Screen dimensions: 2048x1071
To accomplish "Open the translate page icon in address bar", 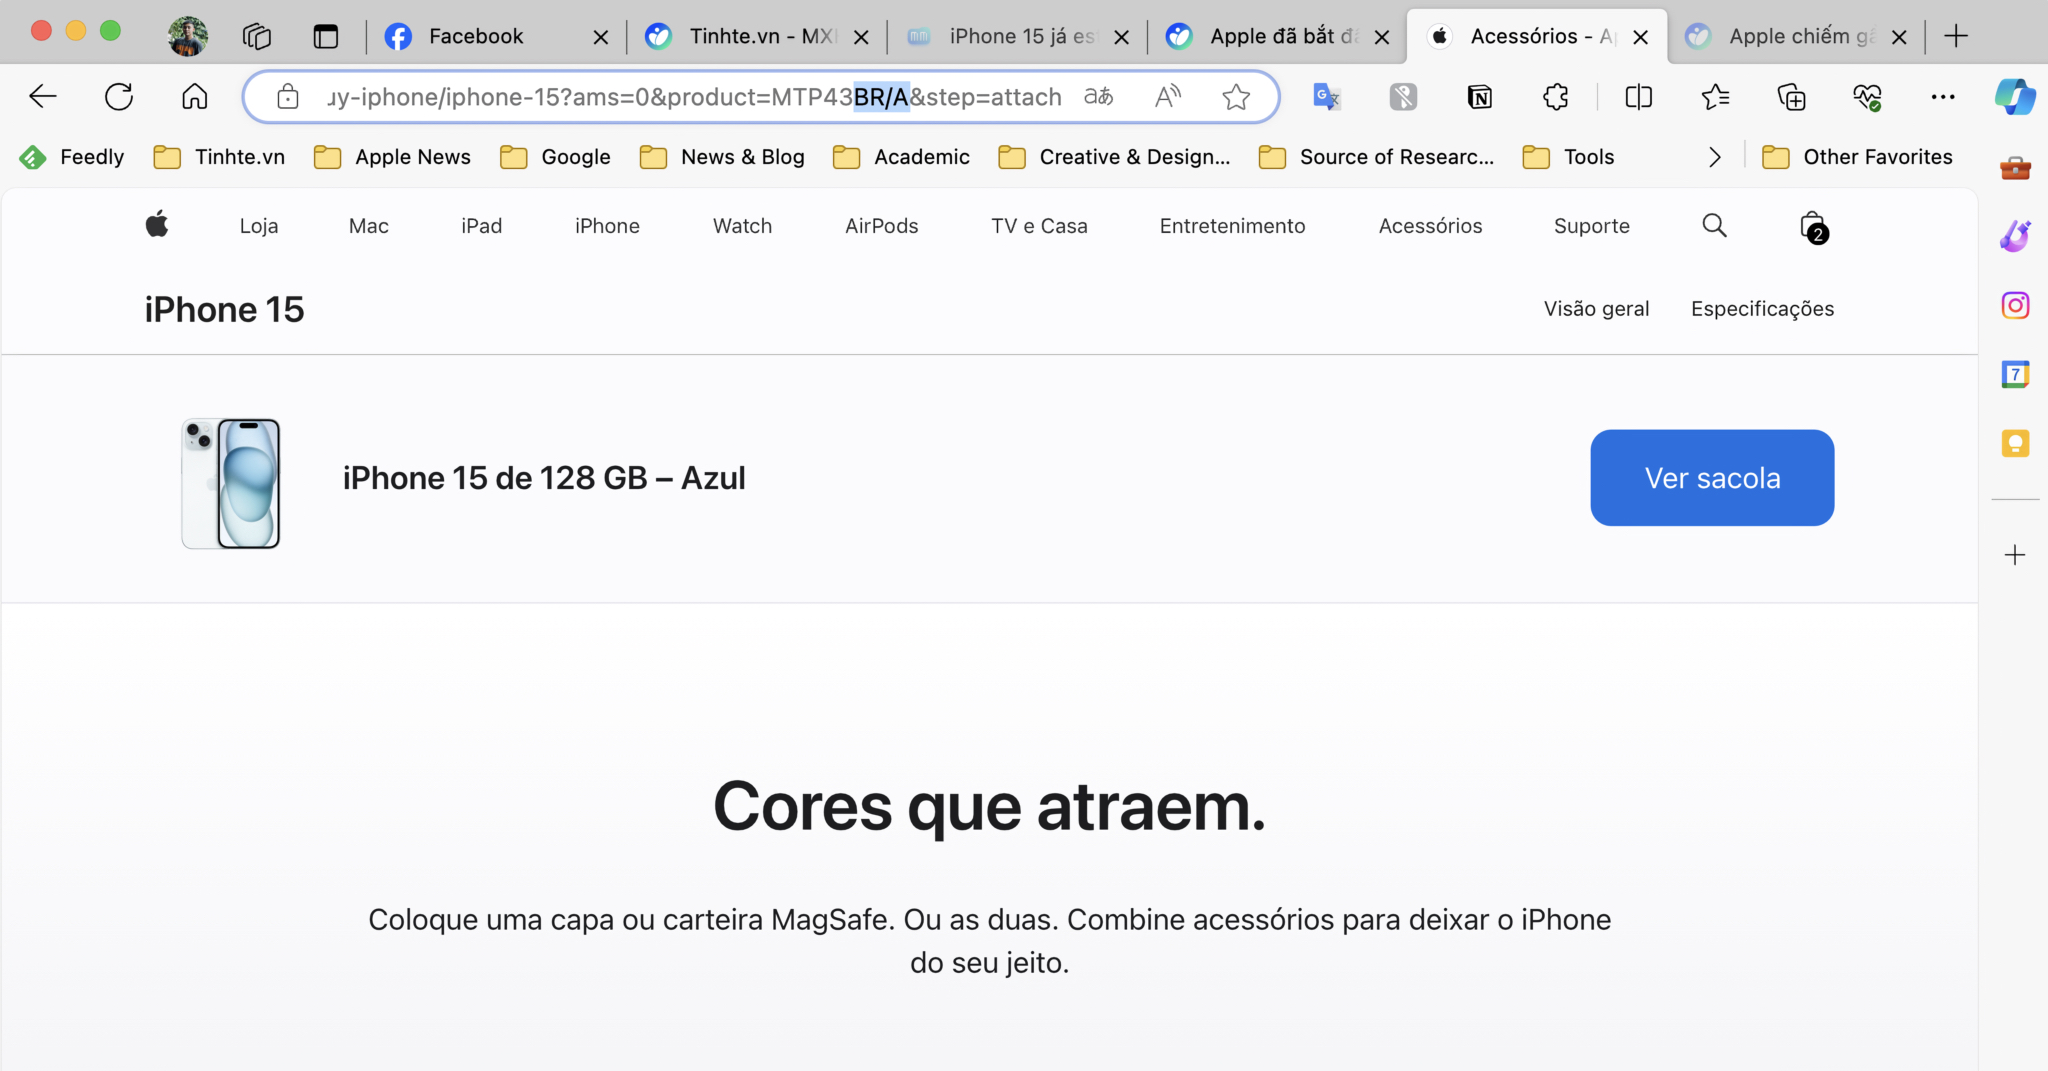I will [x=1099, y=97].
